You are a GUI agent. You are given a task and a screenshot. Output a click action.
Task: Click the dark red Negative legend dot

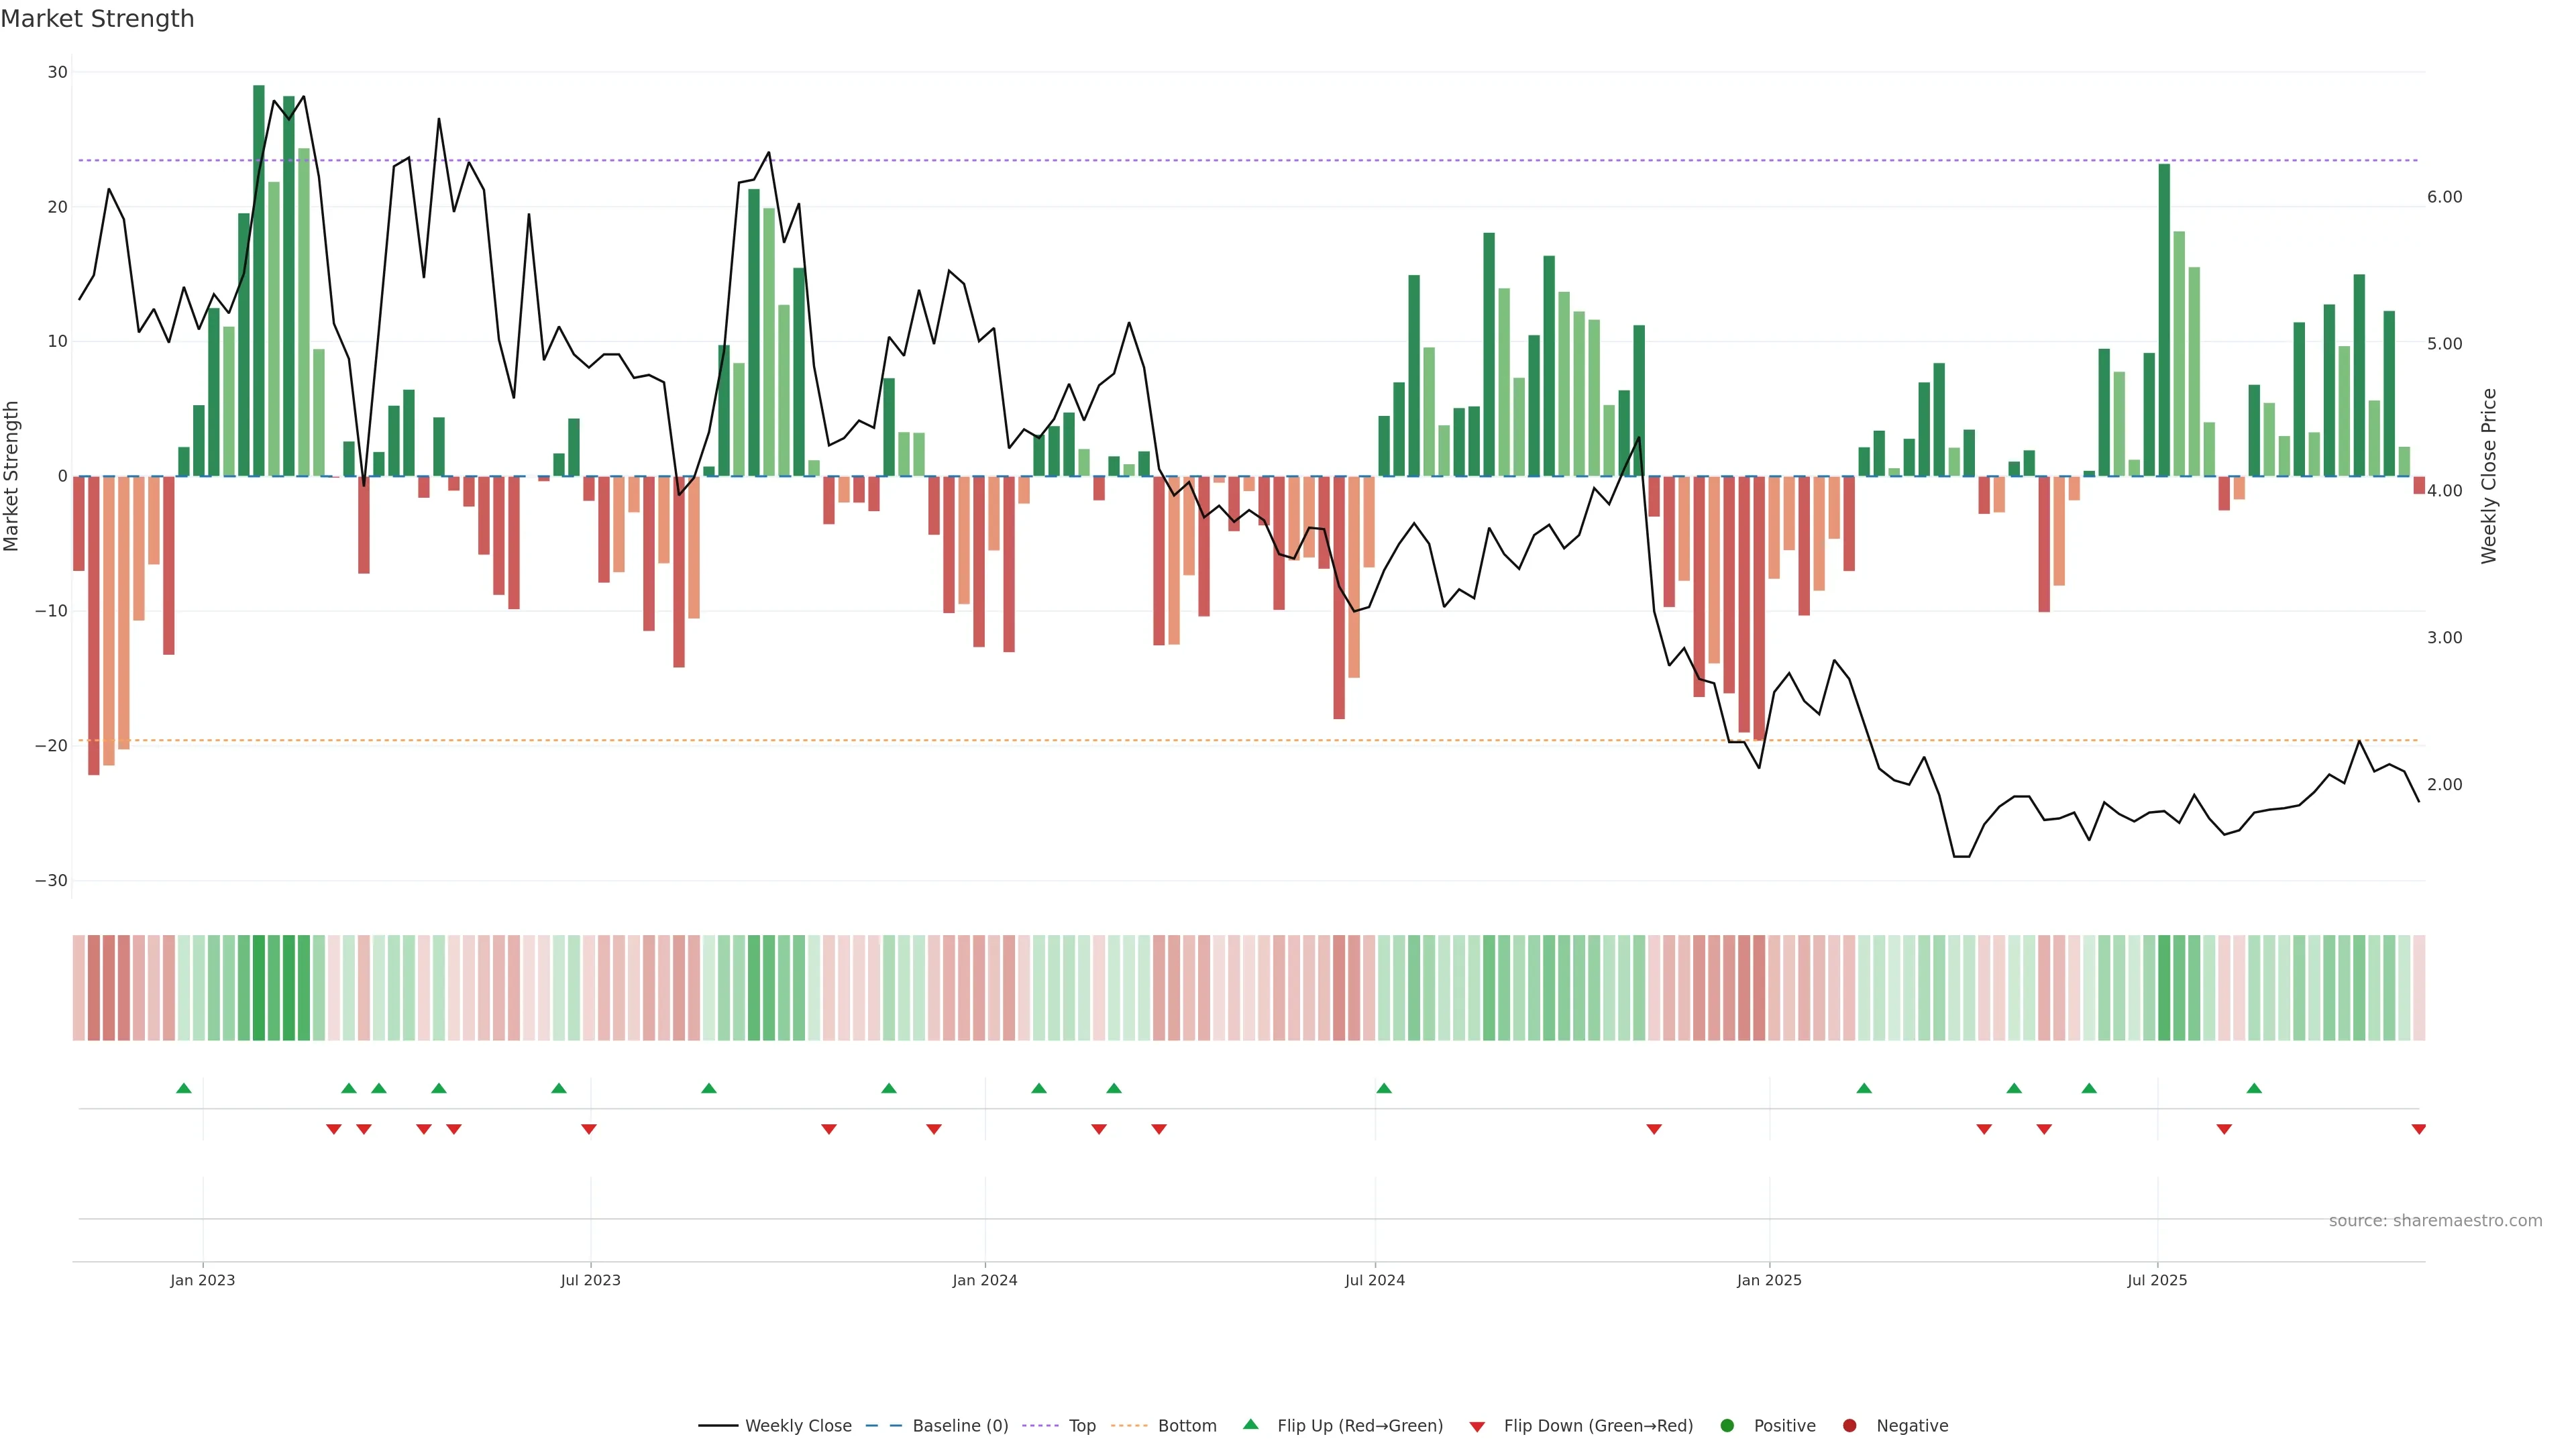(x=1849, y=1425)
